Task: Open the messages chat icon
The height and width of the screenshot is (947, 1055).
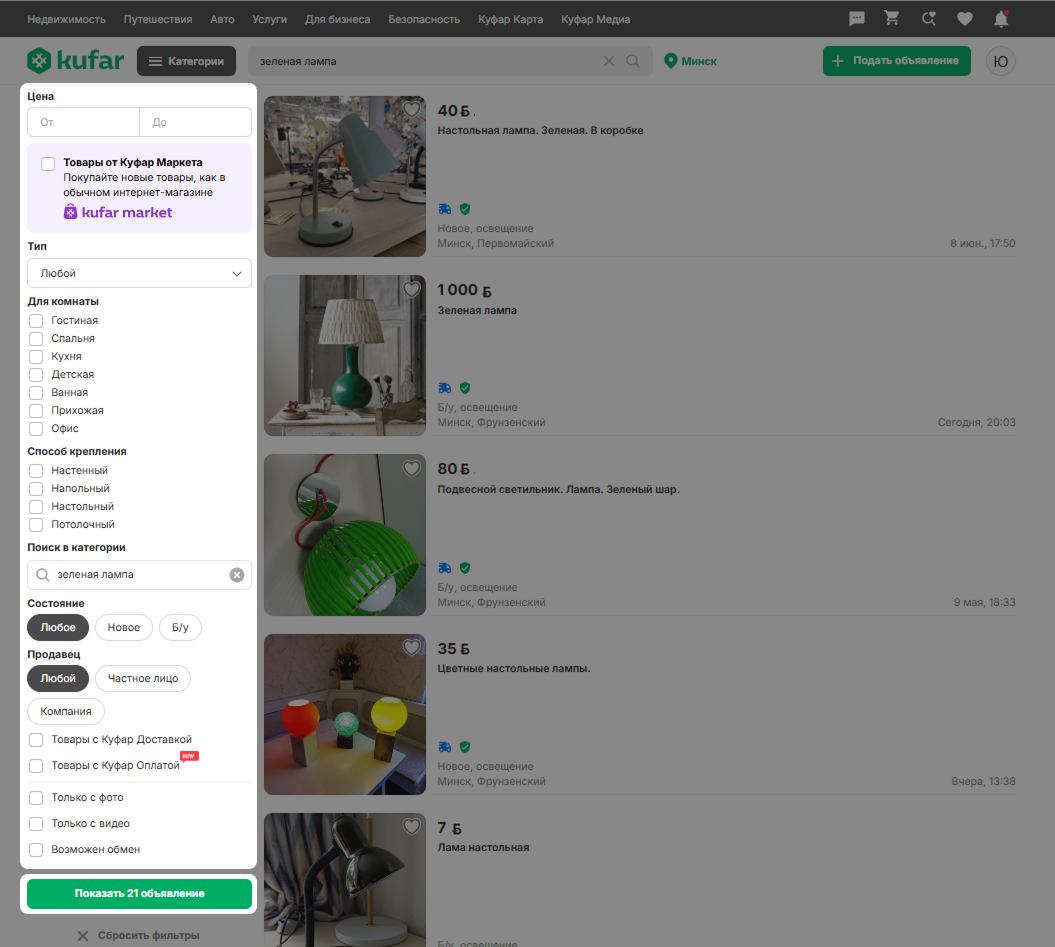Action: point(857,19)
